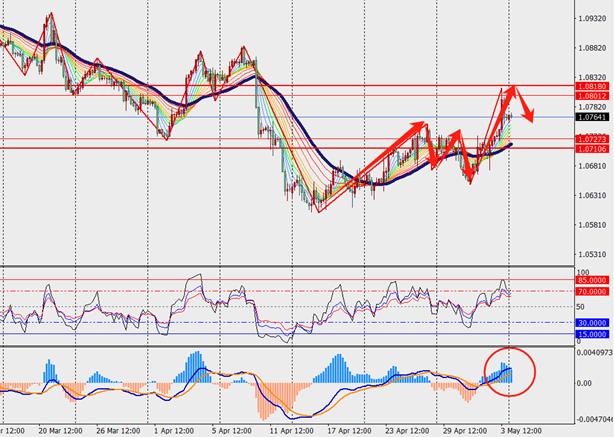Click the 1.08320 price axis value
The width and height of the screenshot is (614, 437).
(x=592, y=78)
